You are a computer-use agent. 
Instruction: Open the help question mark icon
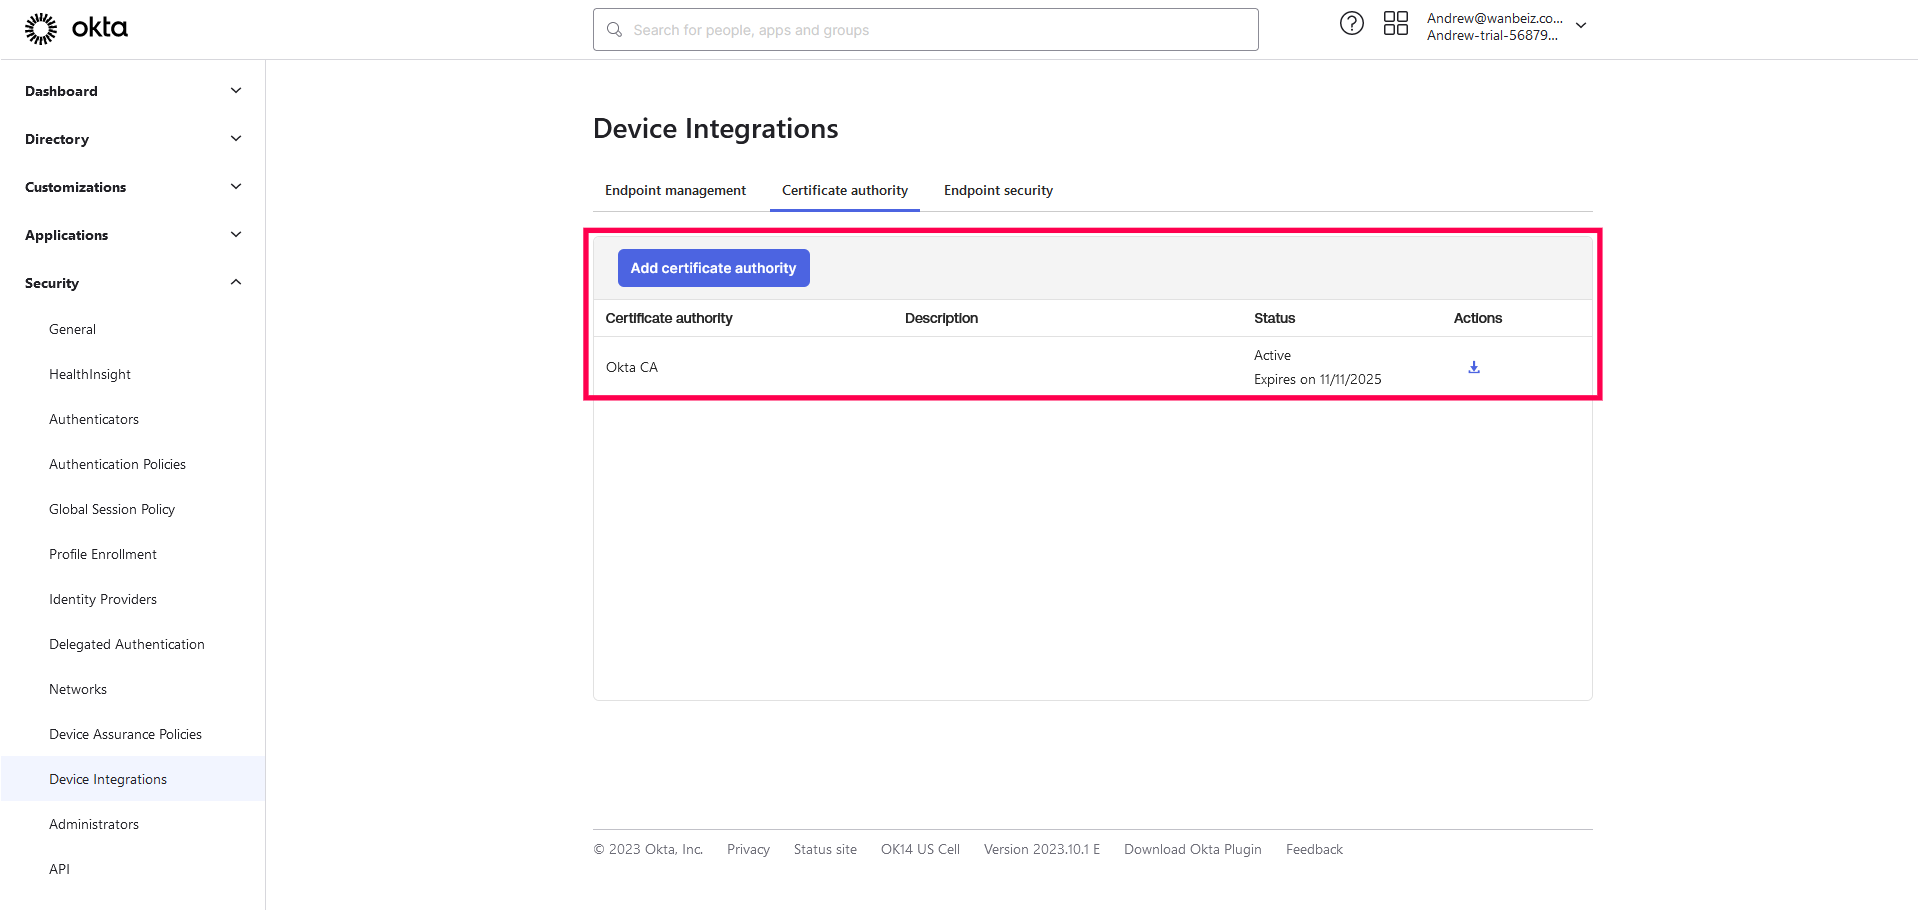coord(1351,24)
